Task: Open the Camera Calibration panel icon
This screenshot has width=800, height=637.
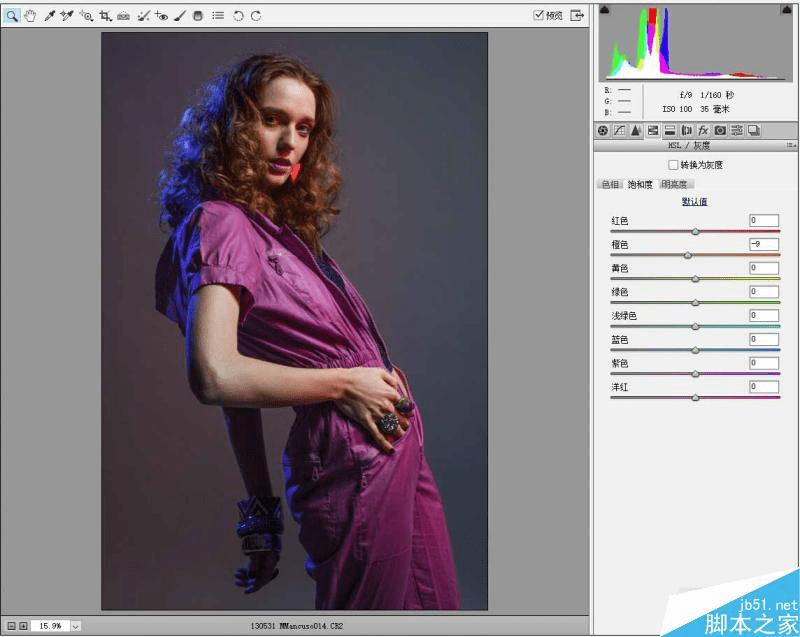Action: click(x=720, y=130)
